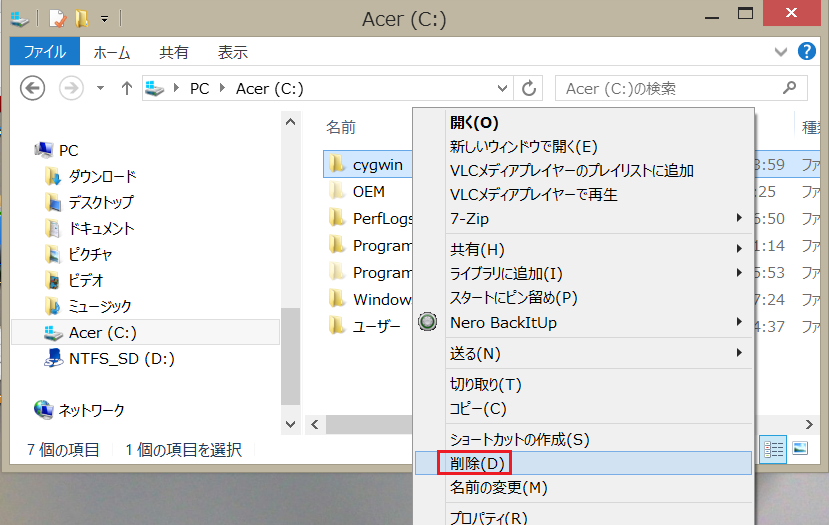Open the ファイル ribbon tab
The width and height of the screenshot is (829, 525).
45,52
